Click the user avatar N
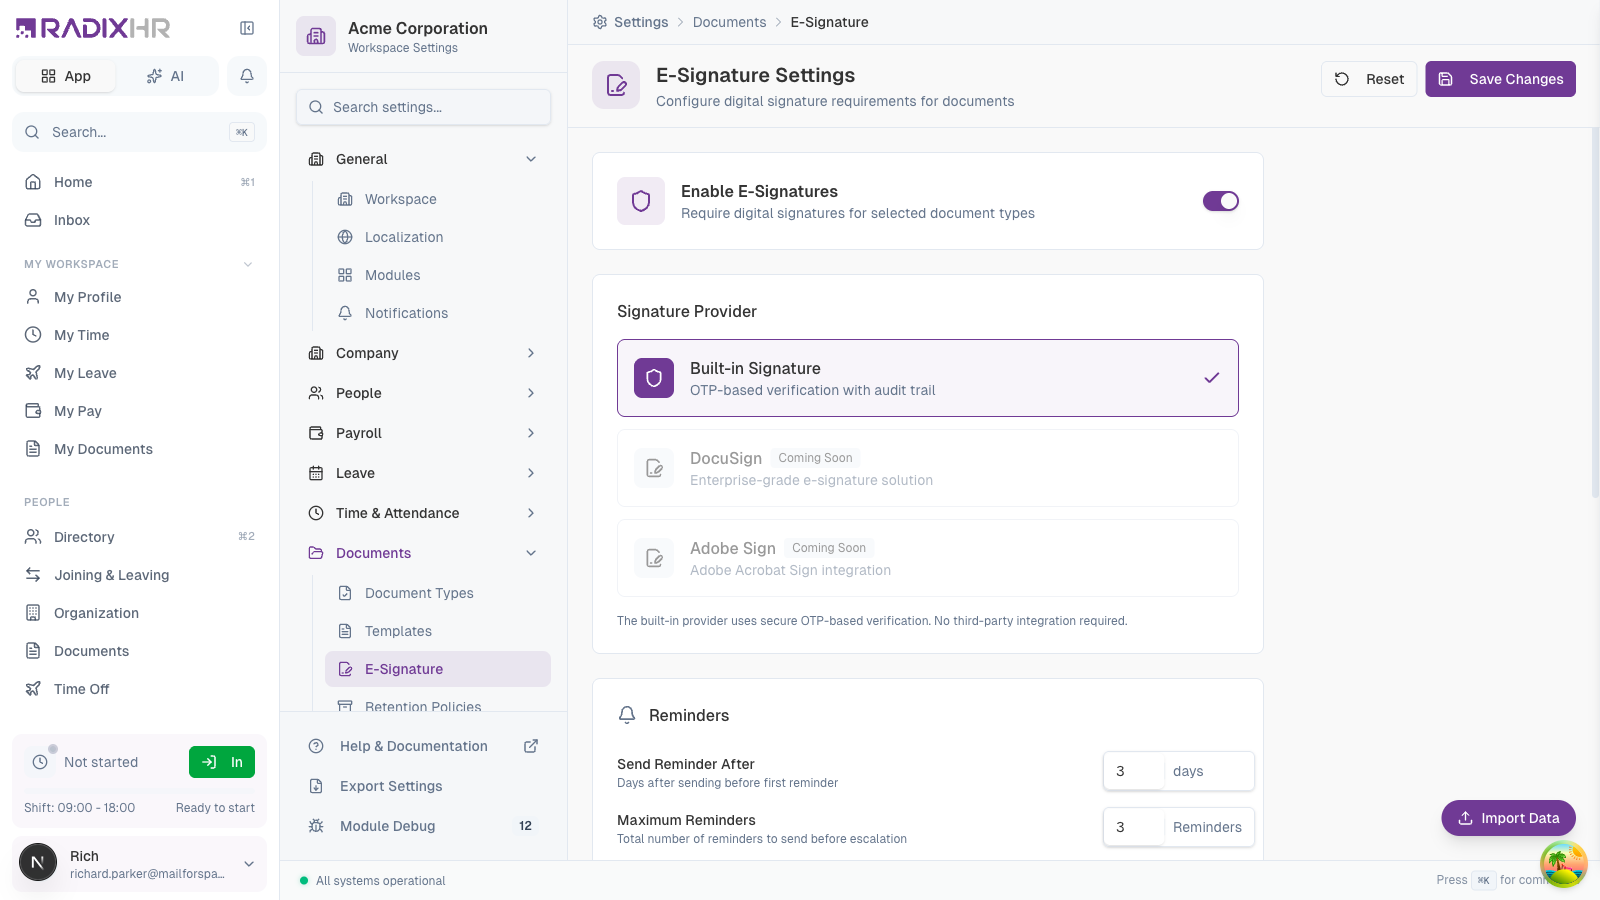The image size is (1600, 900). 38,862
